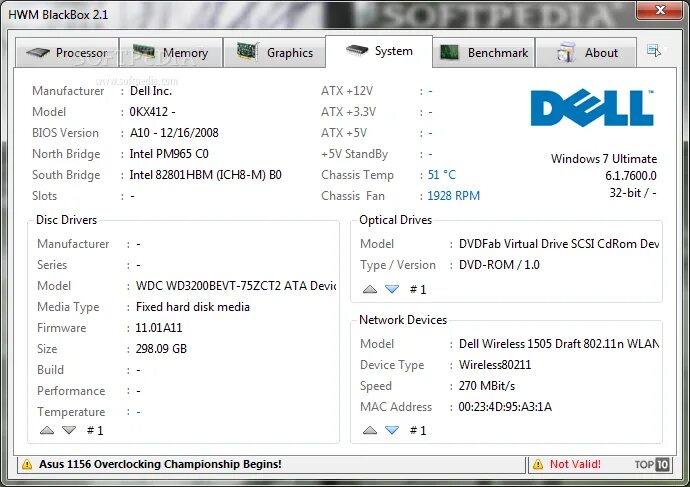Image resolution: width=690 pixels, height=487 pixels.
Task: Show previous optical drive with up arrow
Action: tap(370, 289)
